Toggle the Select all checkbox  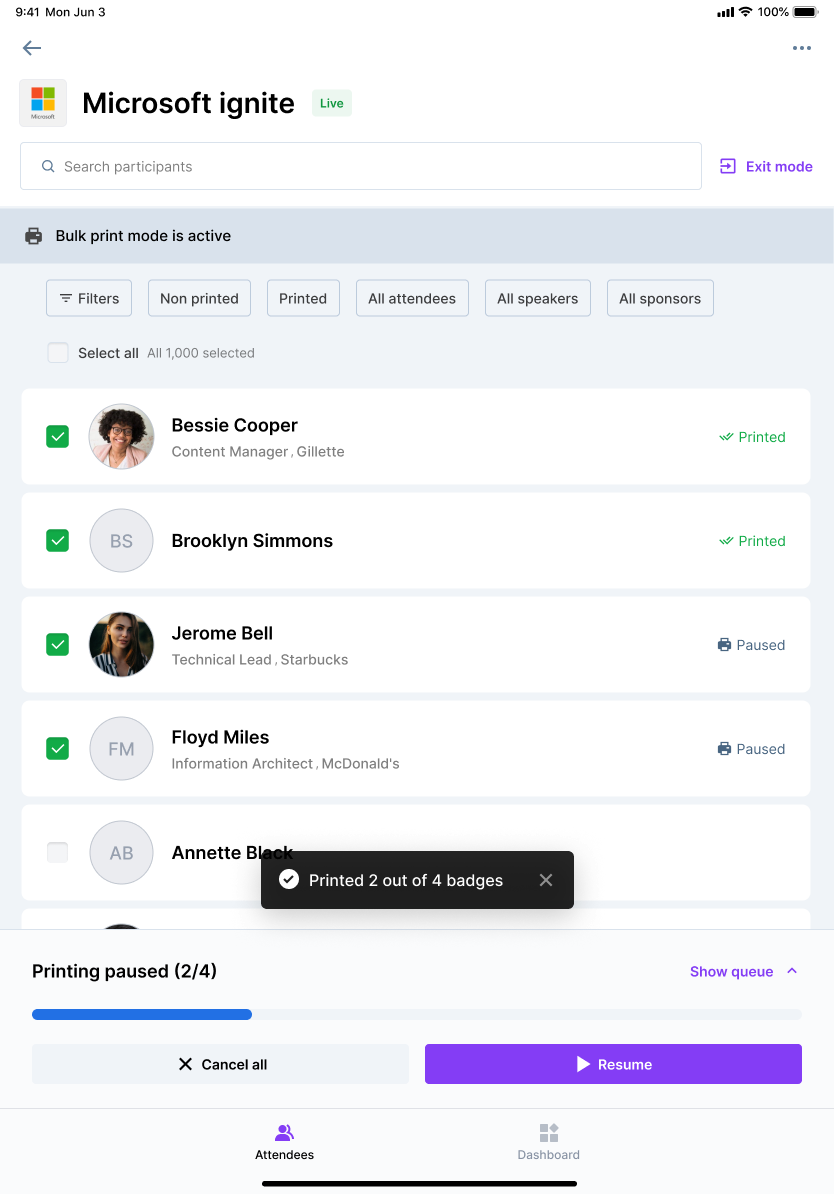(x=58, y=353)
